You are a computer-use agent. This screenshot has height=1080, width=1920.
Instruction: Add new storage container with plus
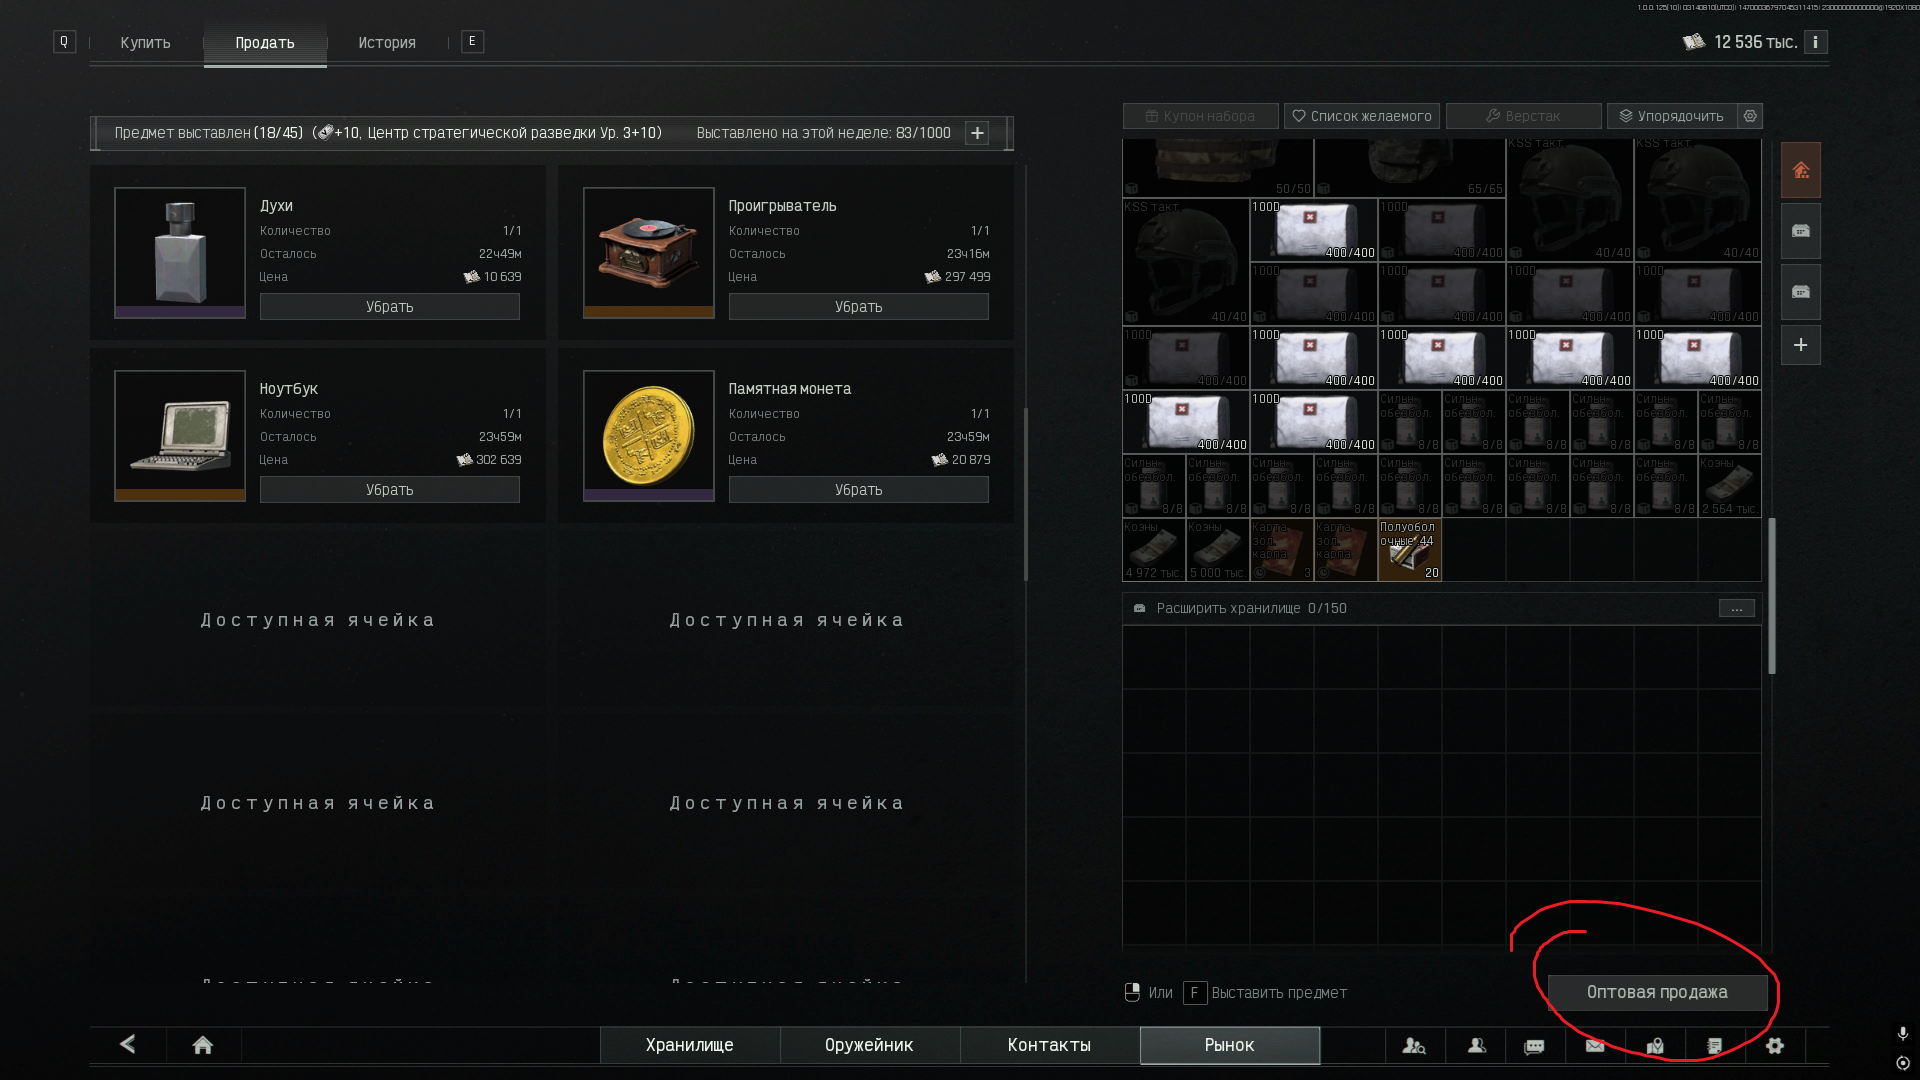pyautogui.click(x=1801, y=345)
